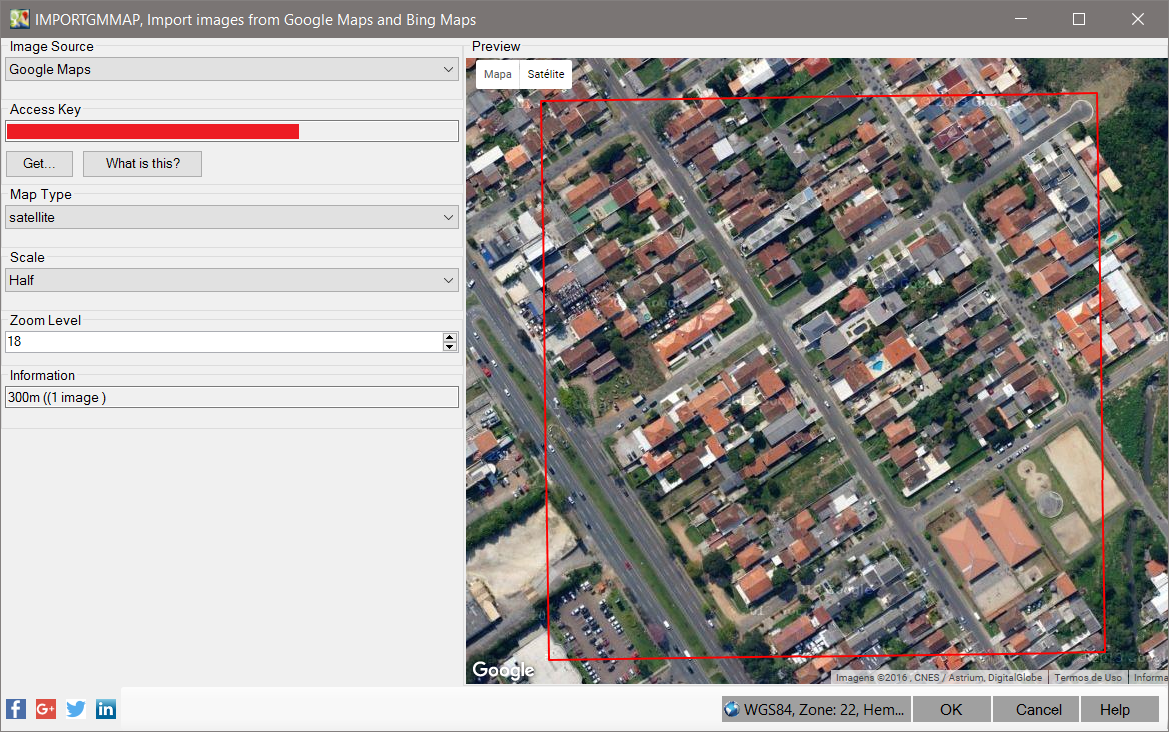
Task: Click the IMPORTGMMAP app icon in title bar
Action: tap(19, 19)
